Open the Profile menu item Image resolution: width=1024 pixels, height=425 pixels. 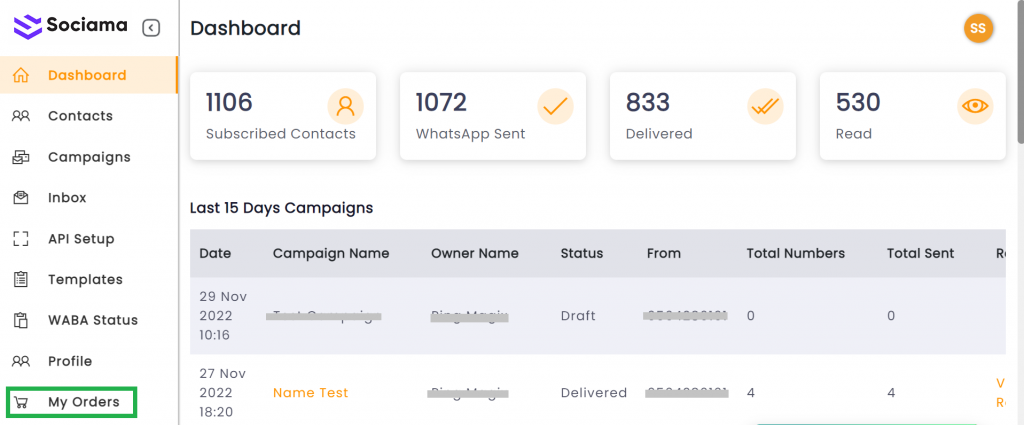click(70, 361)
